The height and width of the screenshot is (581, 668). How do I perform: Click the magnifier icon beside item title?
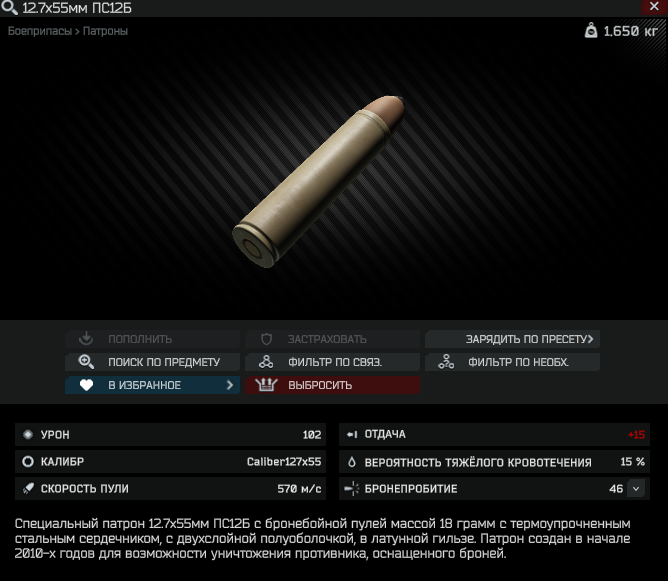point(9,7)
